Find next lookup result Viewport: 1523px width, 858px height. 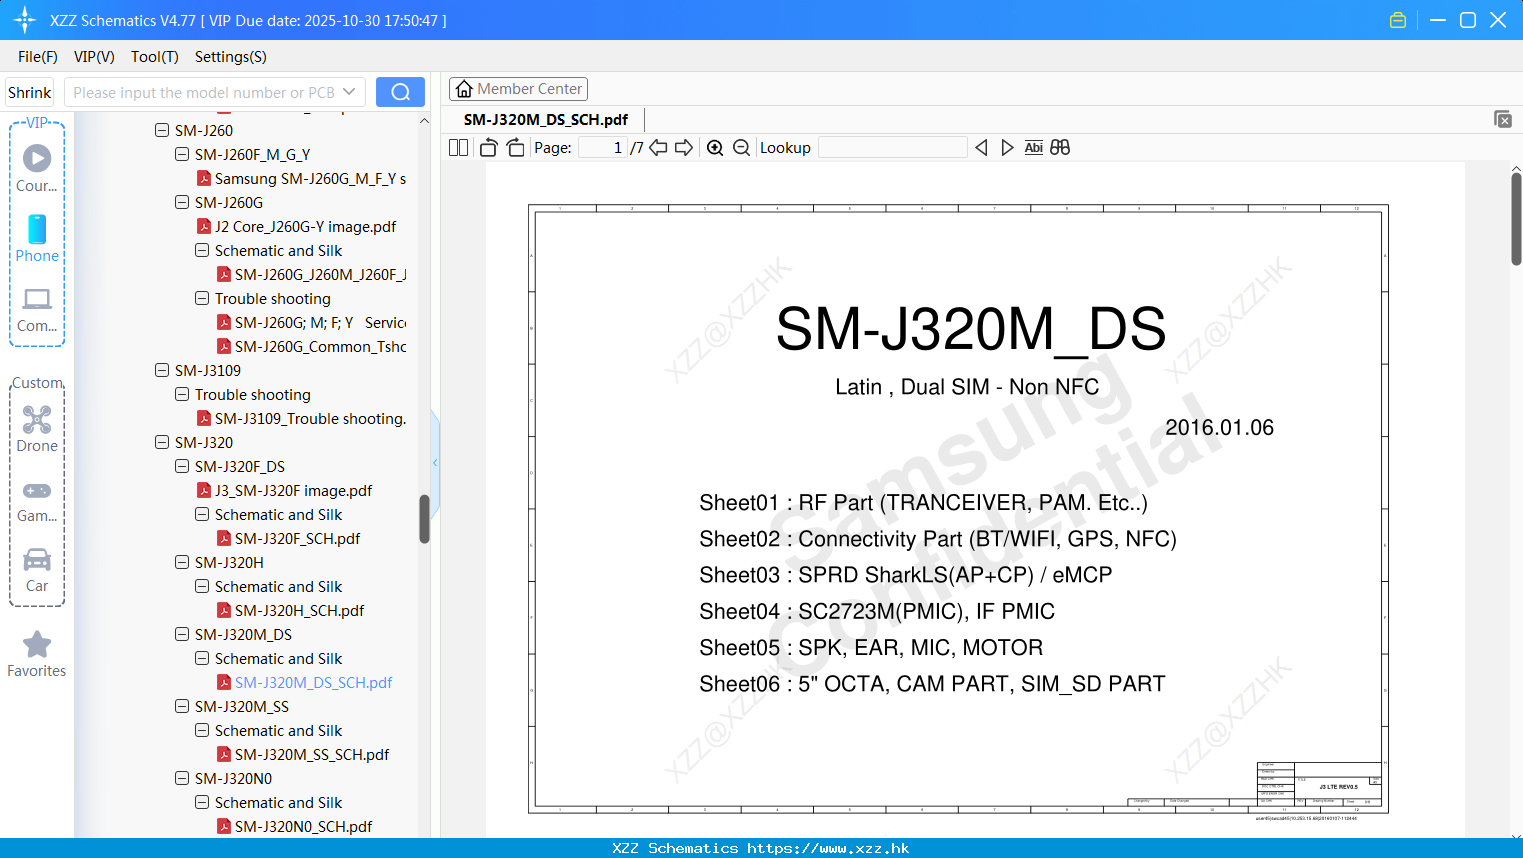1007,147
